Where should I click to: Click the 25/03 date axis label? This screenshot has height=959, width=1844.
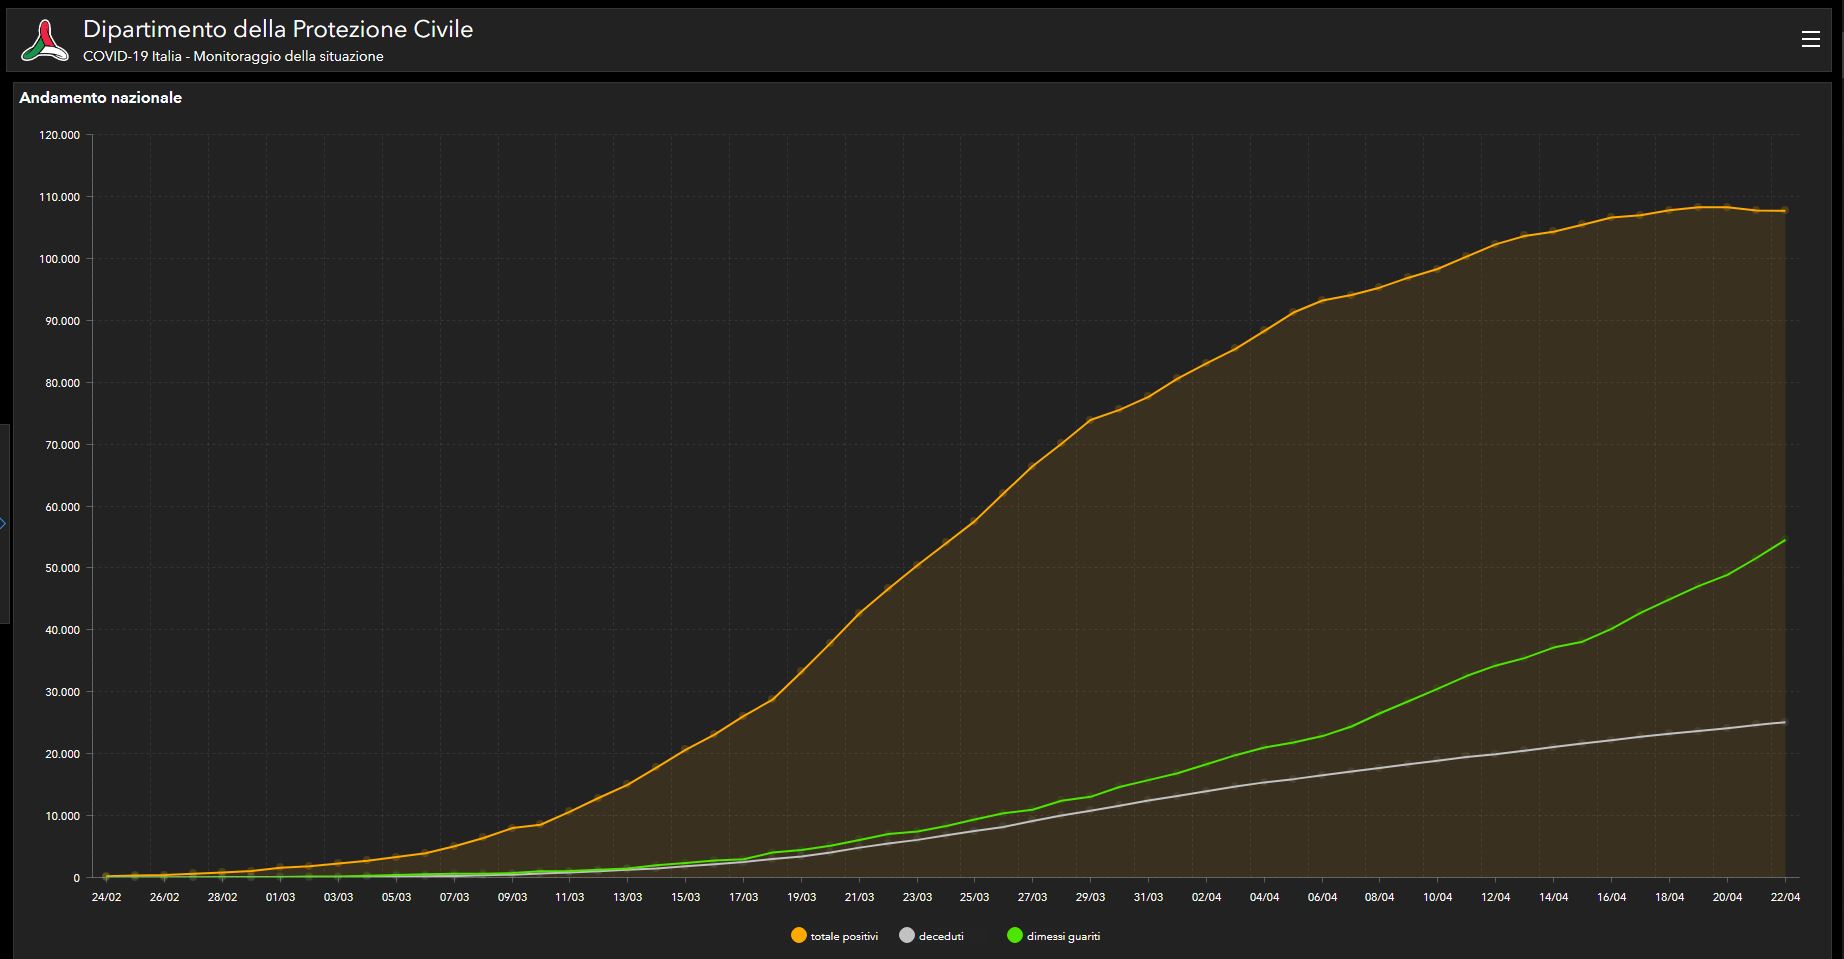coord(975,897)
